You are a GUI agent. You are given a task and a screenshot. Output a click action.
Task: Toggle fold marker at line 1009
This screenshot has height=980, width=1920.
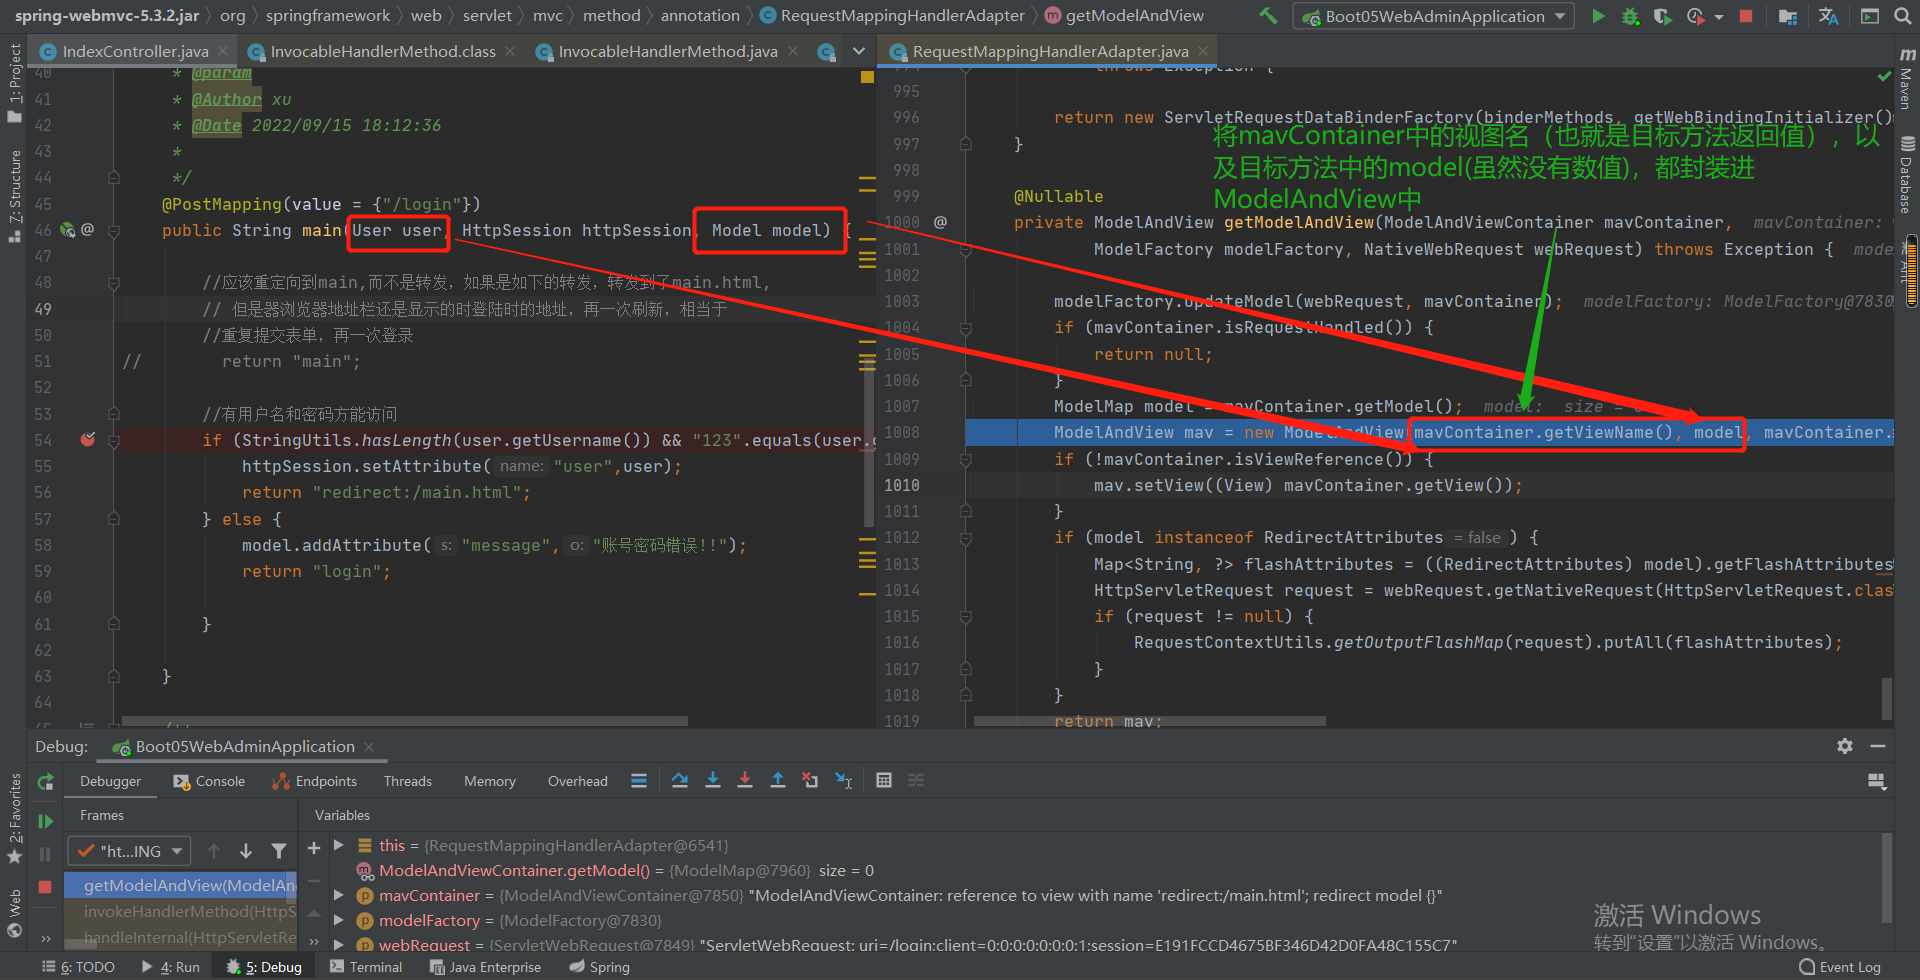pos(966,459)
